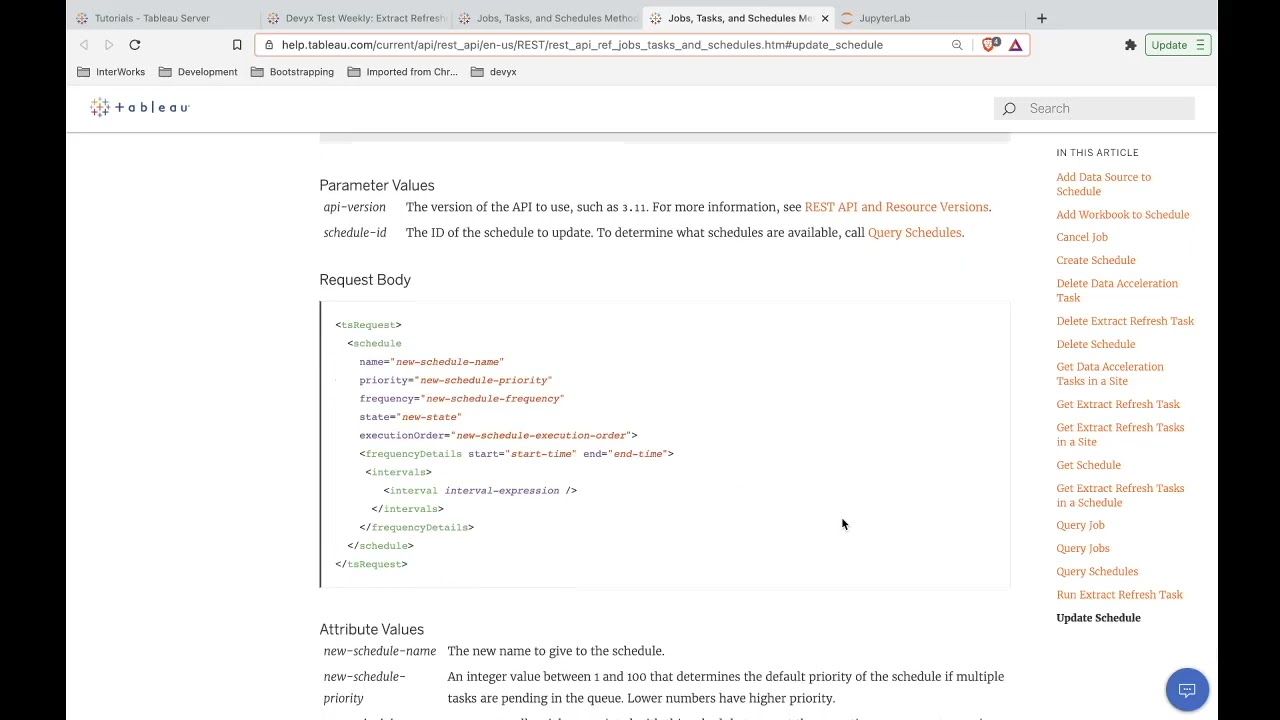Open the chat support bubble icon

pyautogui.click(x=1187, y=690)
